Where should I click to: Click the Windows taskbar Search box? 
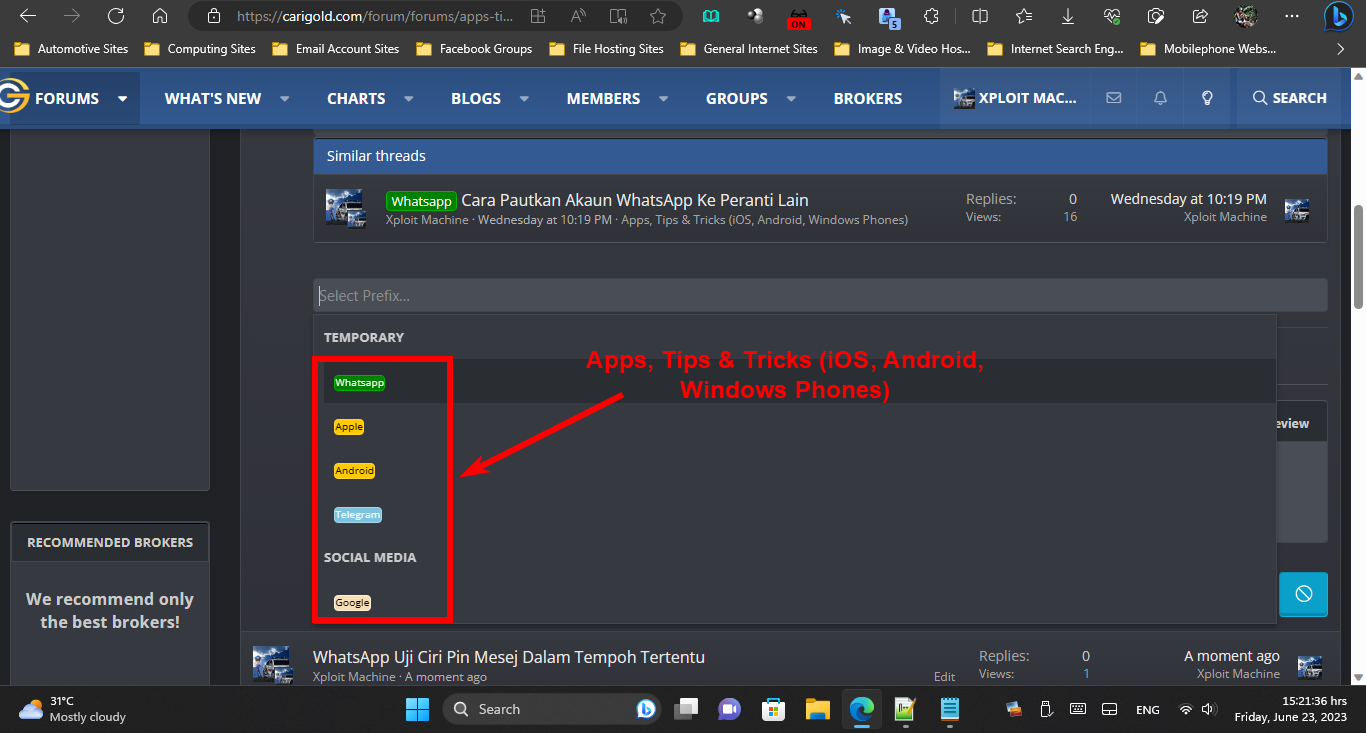[551, 709]
